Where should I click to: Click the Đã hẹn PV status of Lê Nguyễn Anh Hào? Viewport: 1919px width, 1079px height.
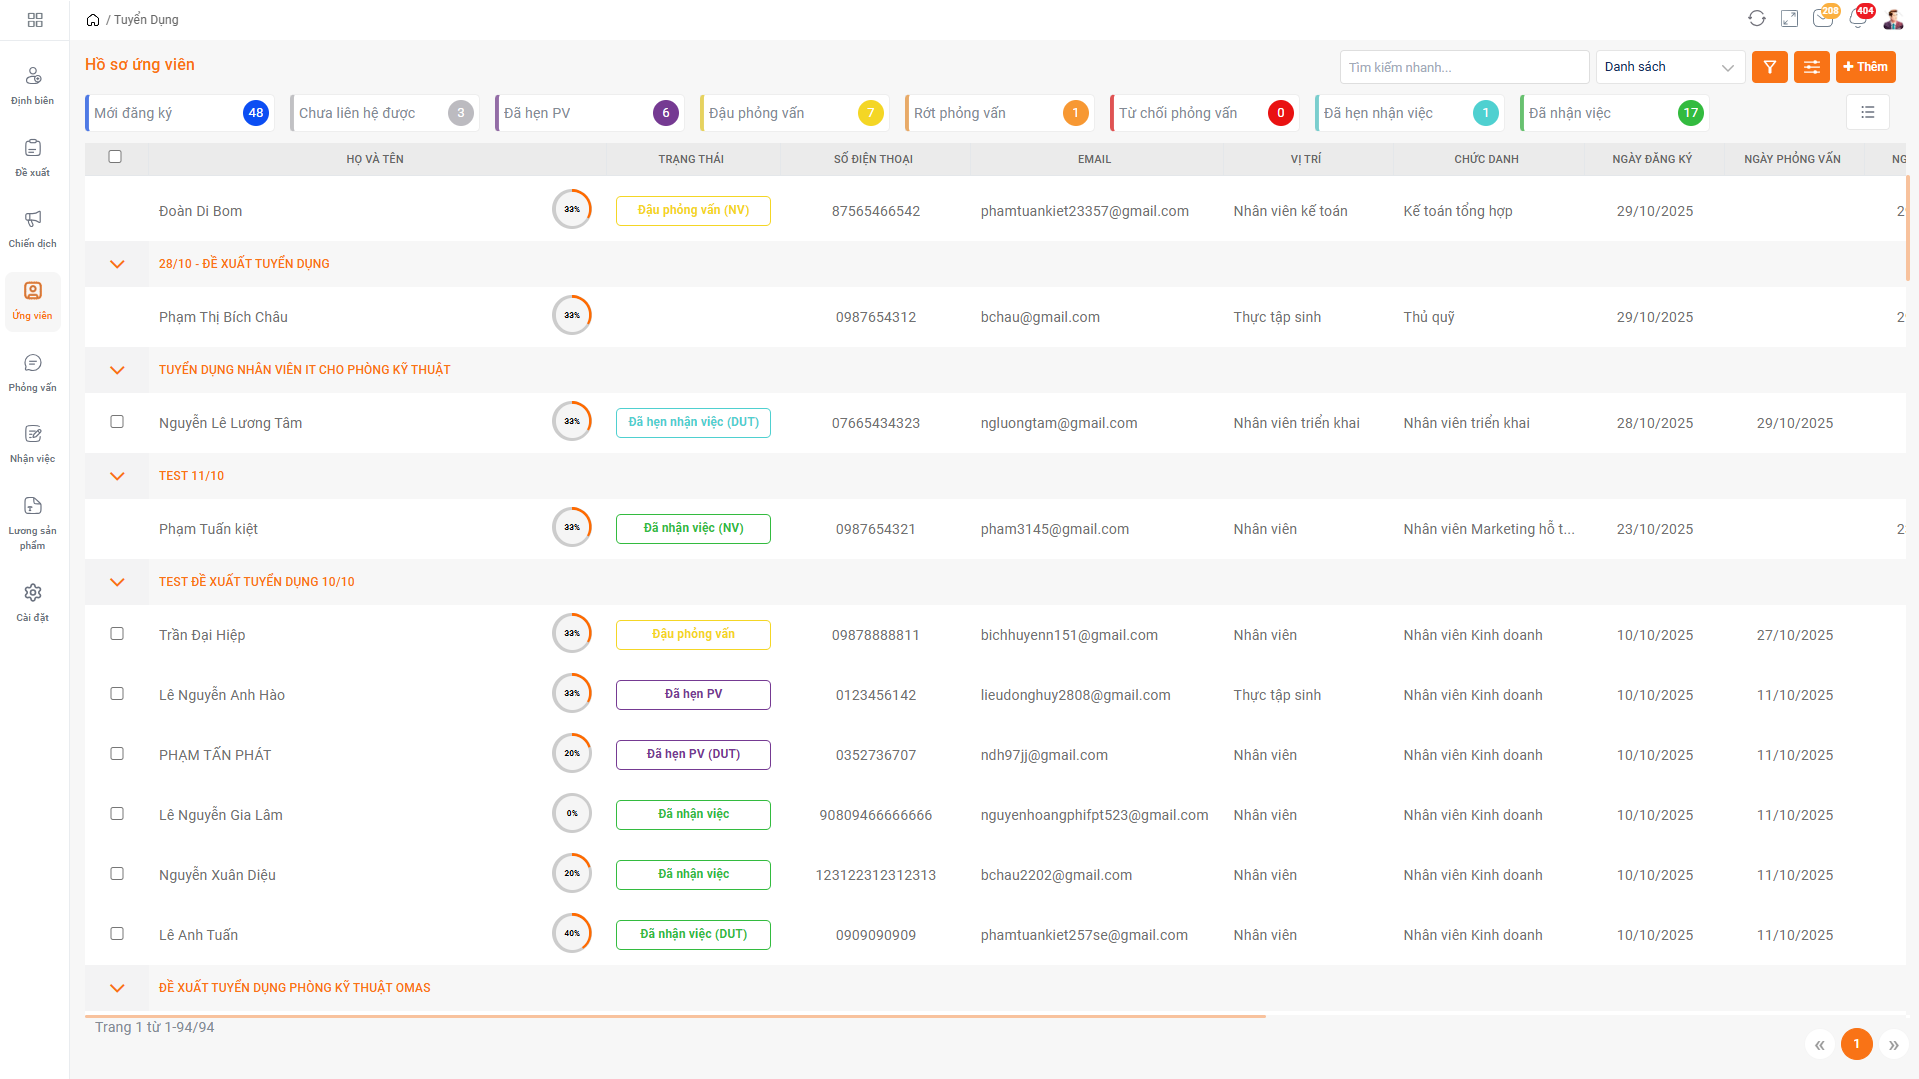tap(693, 695)
